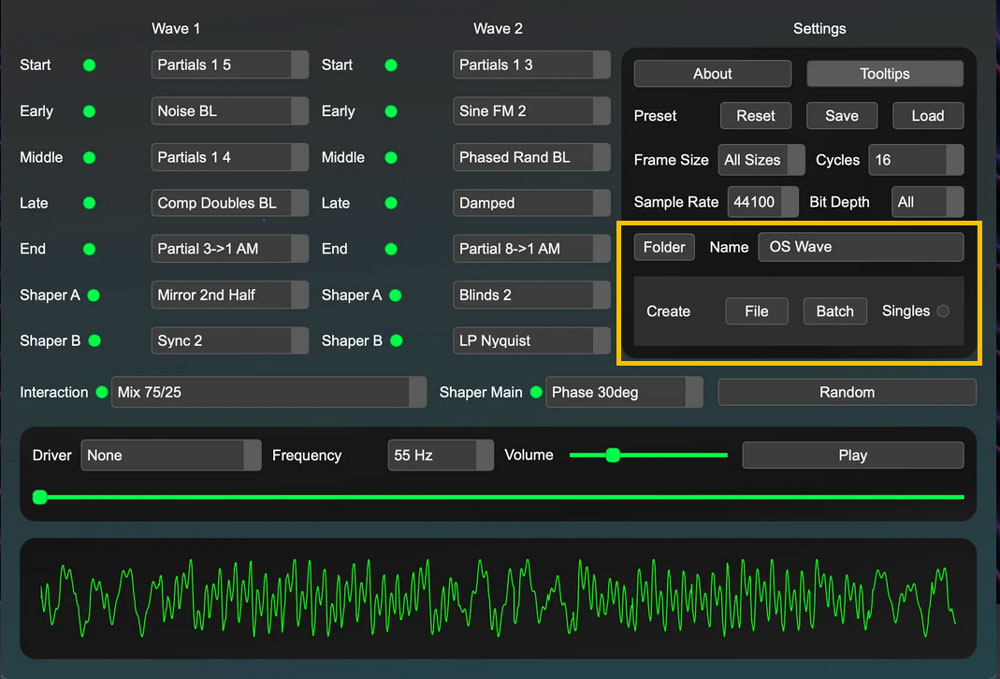This screenshot has height=679, width=1000.
Task: Toggle the Interaction green indicator
Action: [x=101, y=392]
